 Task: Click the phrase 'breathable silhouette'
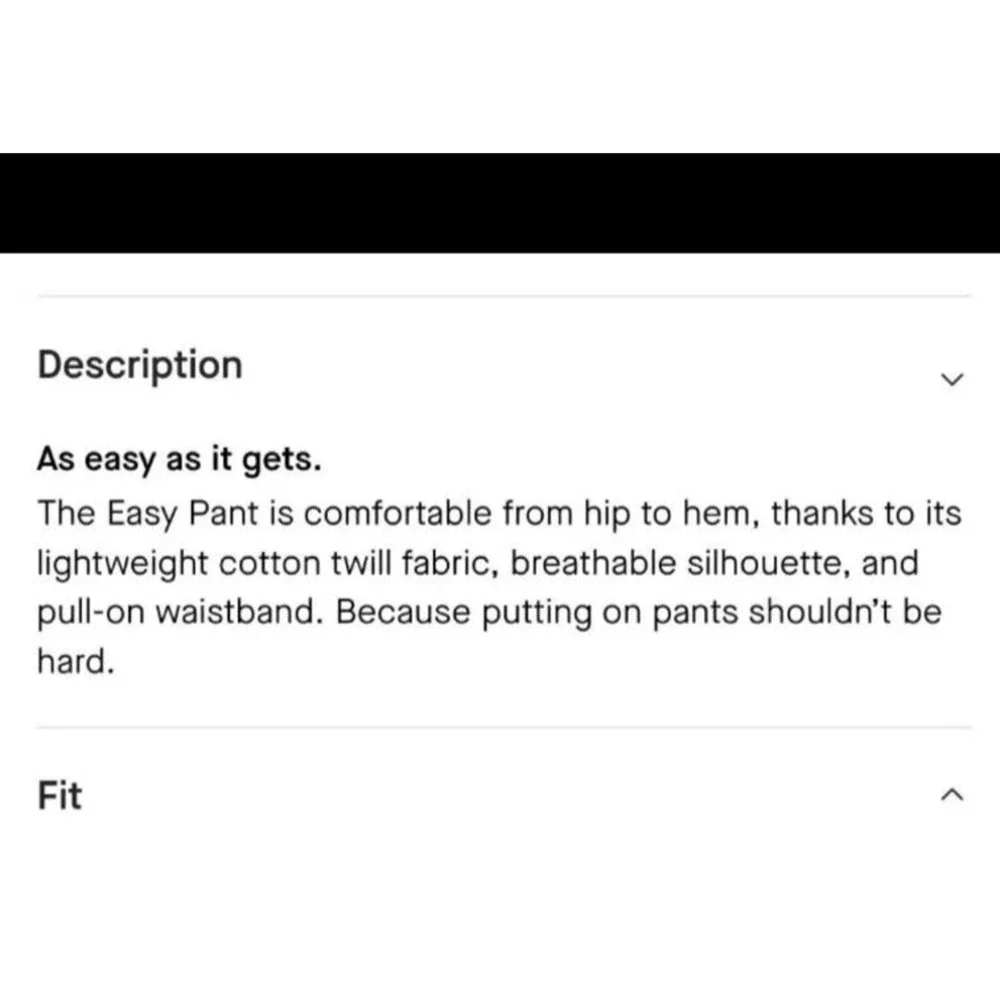[680, 563]
